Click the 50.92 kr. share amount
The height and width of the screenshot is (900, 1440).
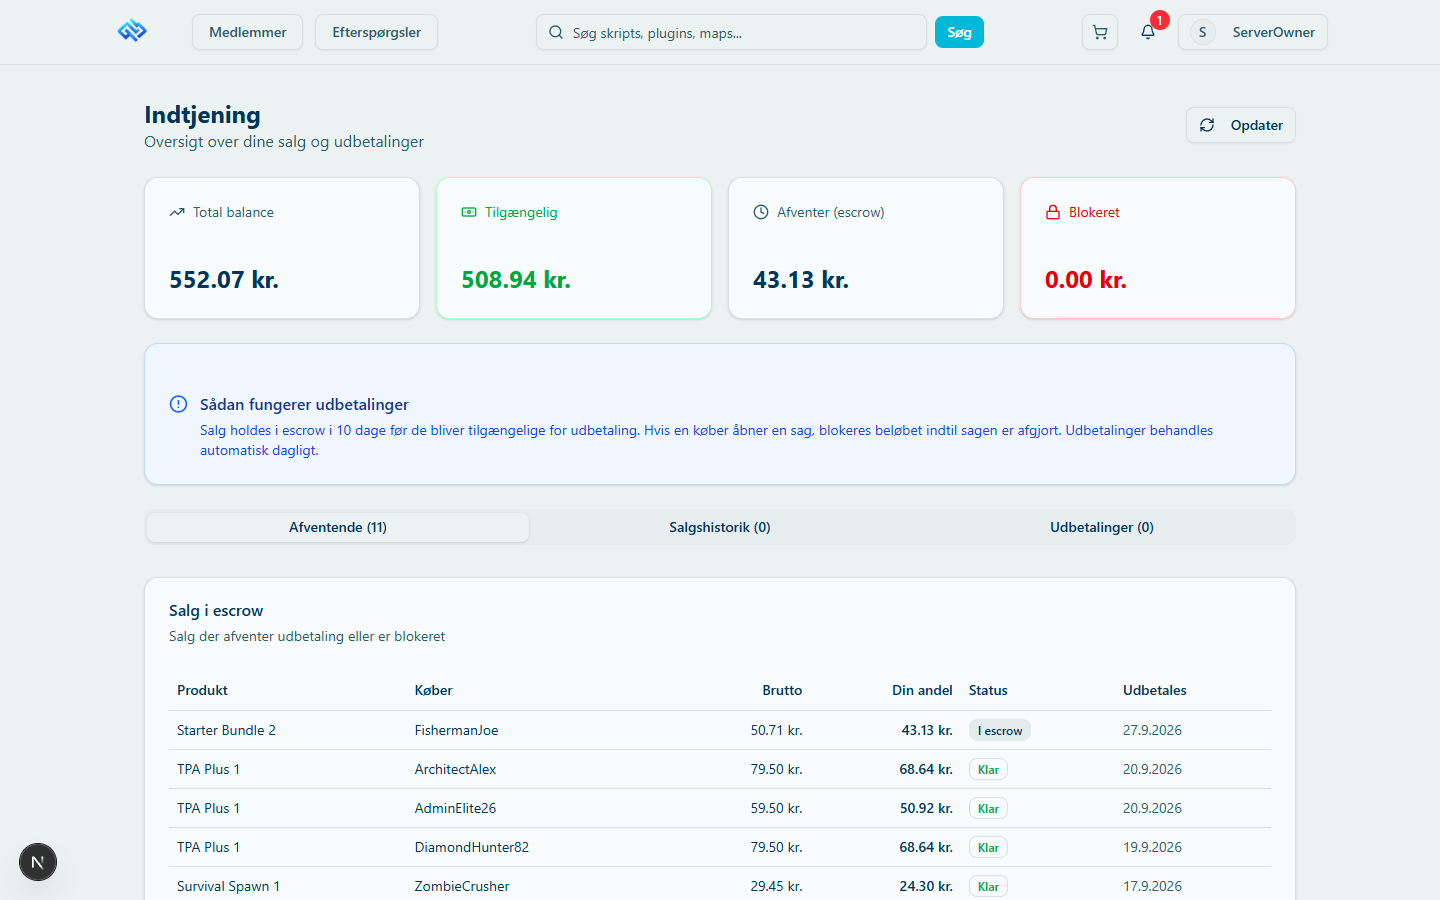[x=926, y=808]
